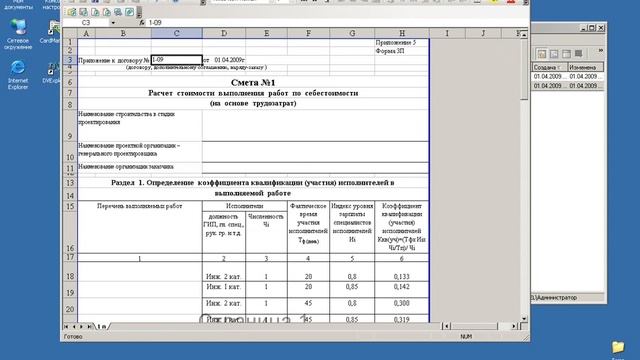Click the fifth icon in the Excel reviewing toolbar

tap(118, 12)
